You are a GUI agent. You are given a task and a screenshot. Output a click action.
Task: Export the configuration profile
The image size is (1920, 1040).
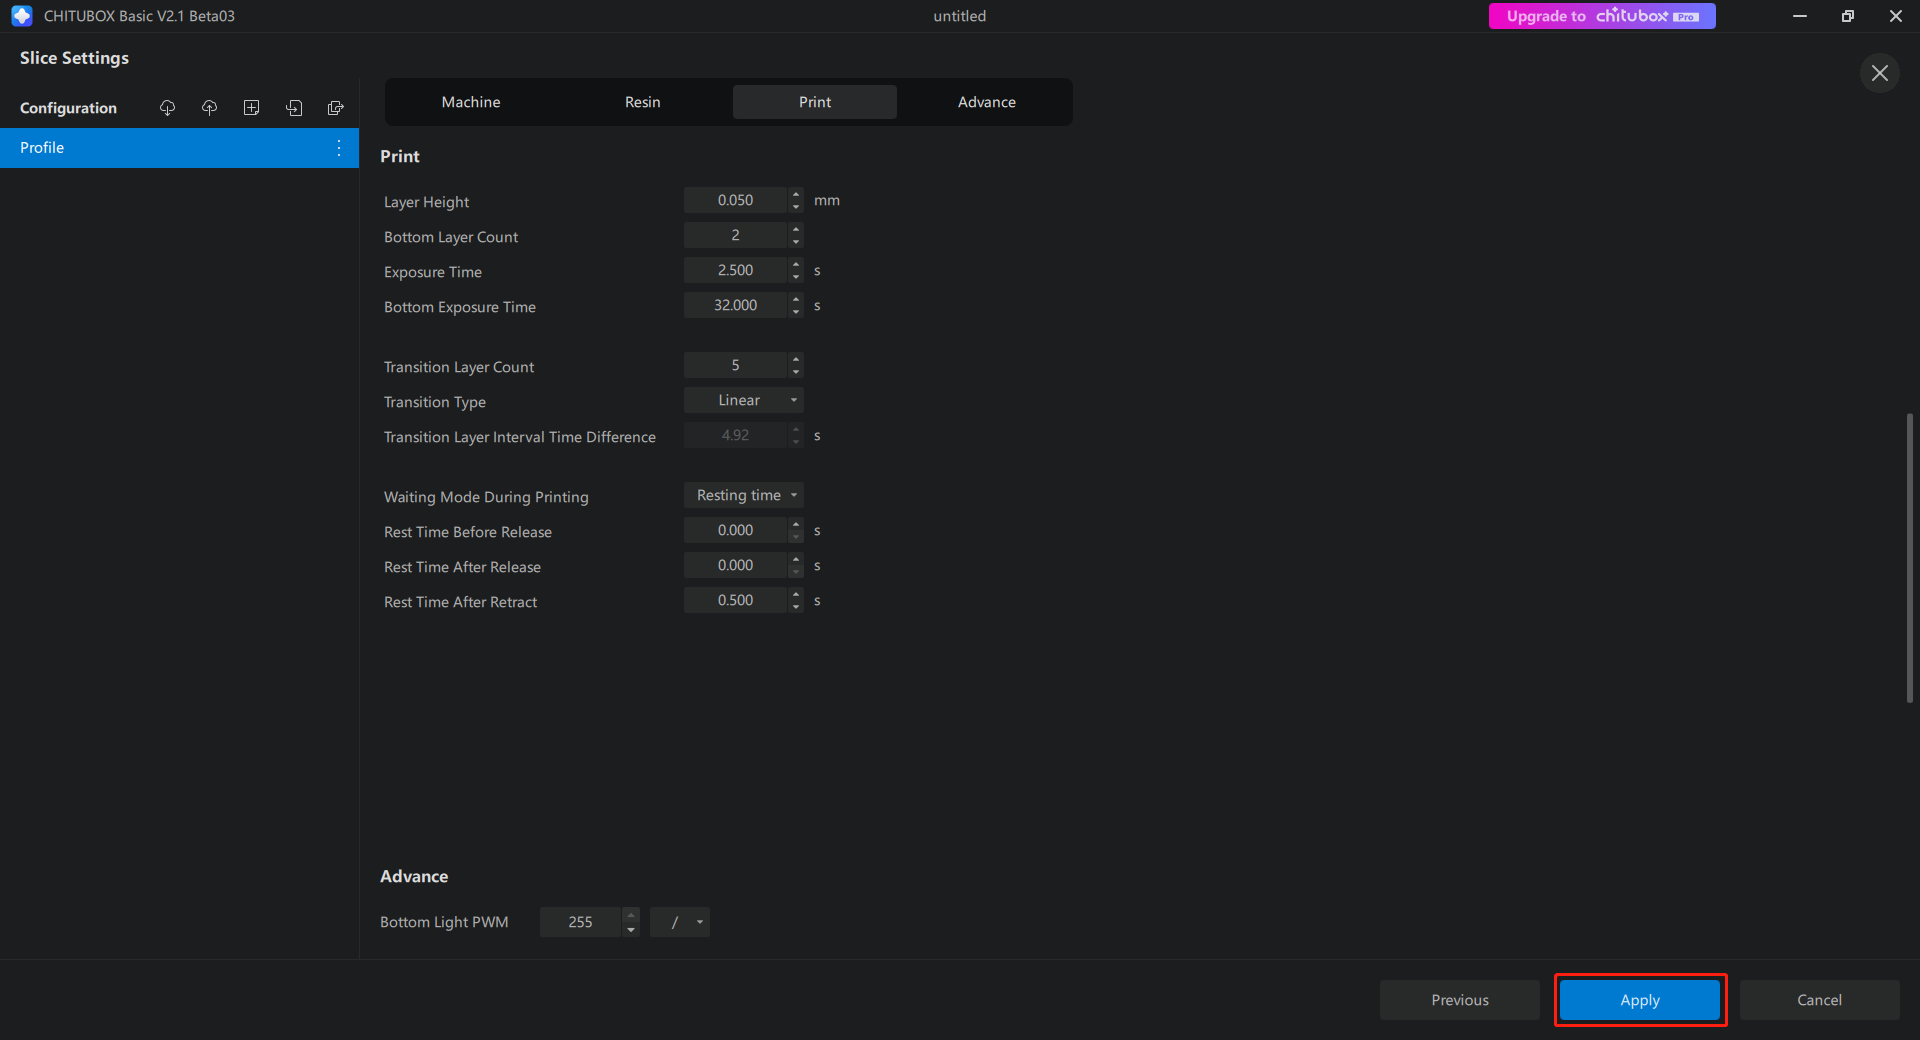coord(336,108)
